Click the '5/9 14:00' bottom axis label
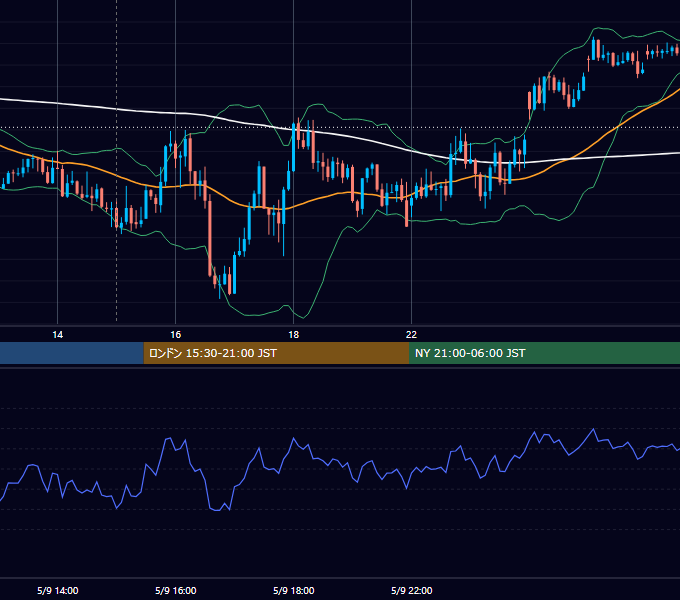Viewport: 680px width, 600px height. [x=58, y=590]
